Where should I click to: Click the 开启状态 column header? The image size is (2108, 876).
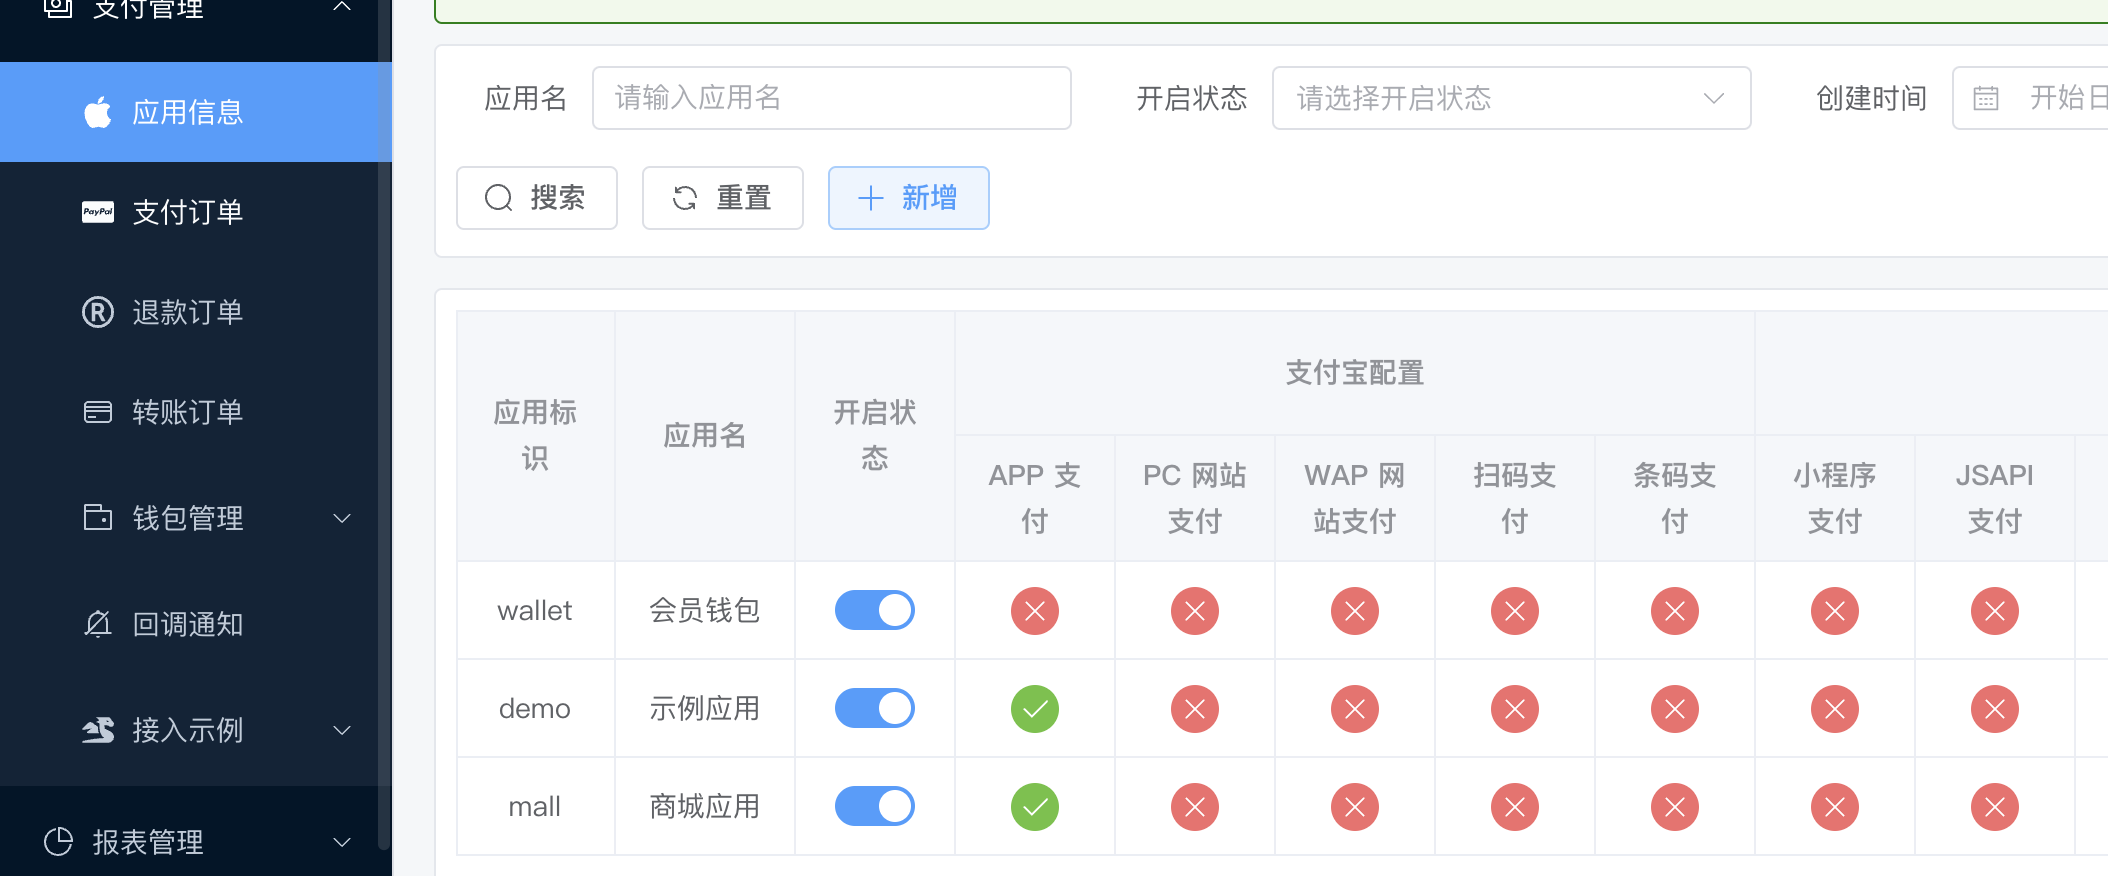tap(875, 435)
